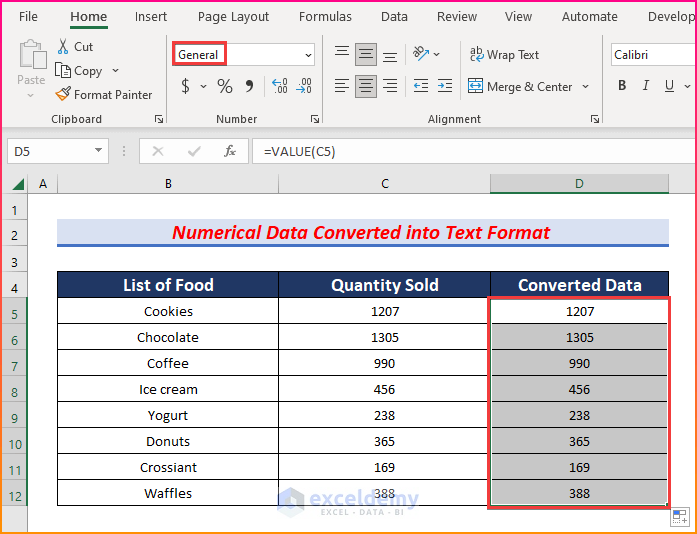Viewport: 697px width, 534px height.
Task: Apply Percent Style format
Action: [x=225, y=86]
